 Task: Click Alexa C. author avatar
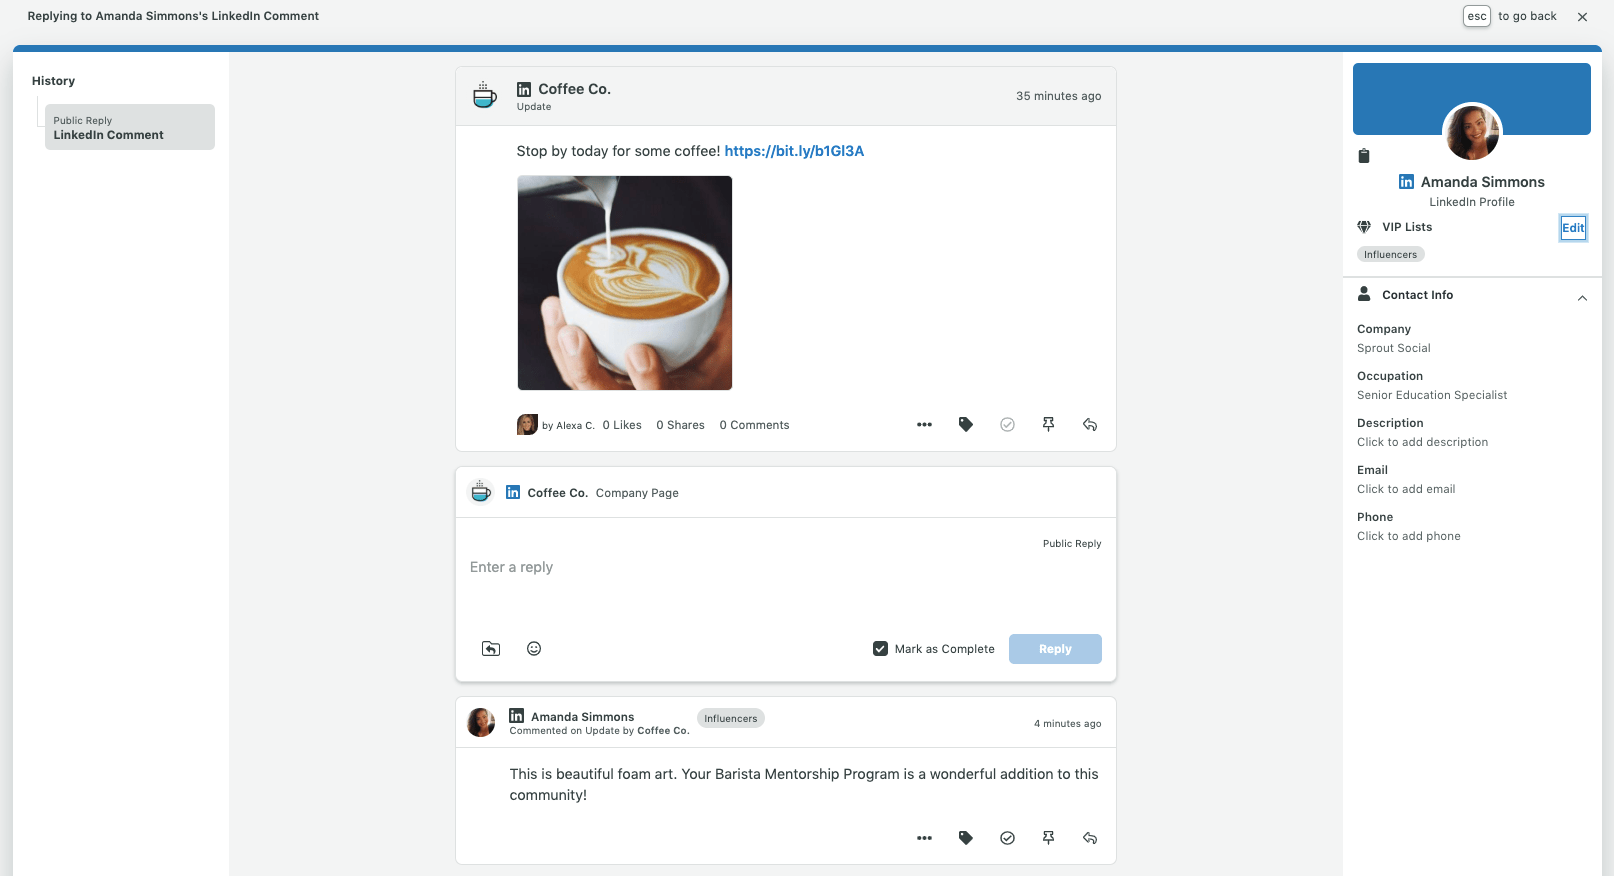point(527,425)
